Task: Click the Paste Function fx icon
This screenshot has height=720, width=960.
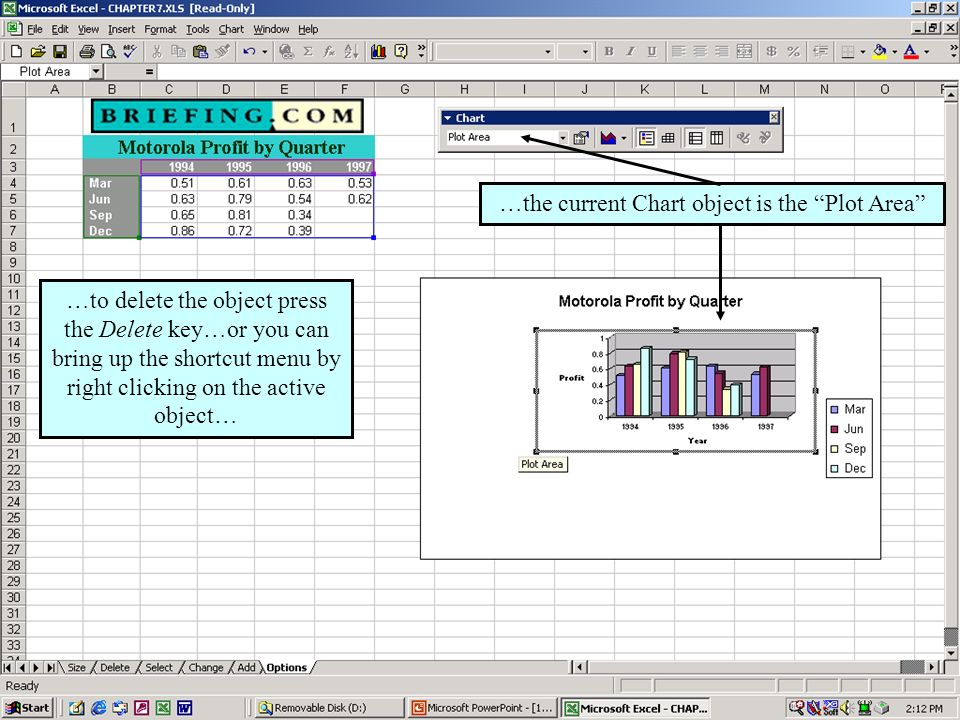Action: [329, 51]
